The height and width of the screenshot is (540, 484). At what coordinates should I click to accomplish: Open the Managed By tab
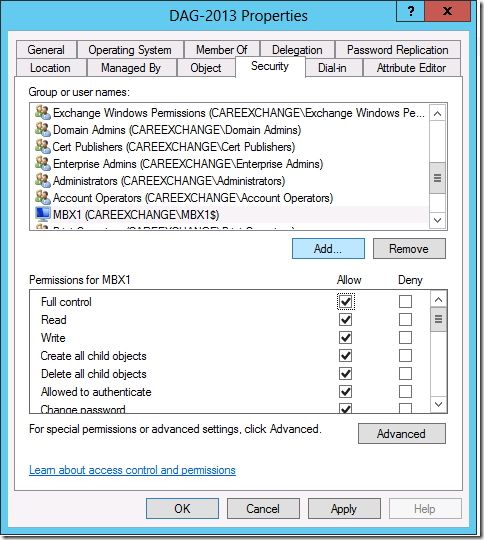tap(131, 68)
